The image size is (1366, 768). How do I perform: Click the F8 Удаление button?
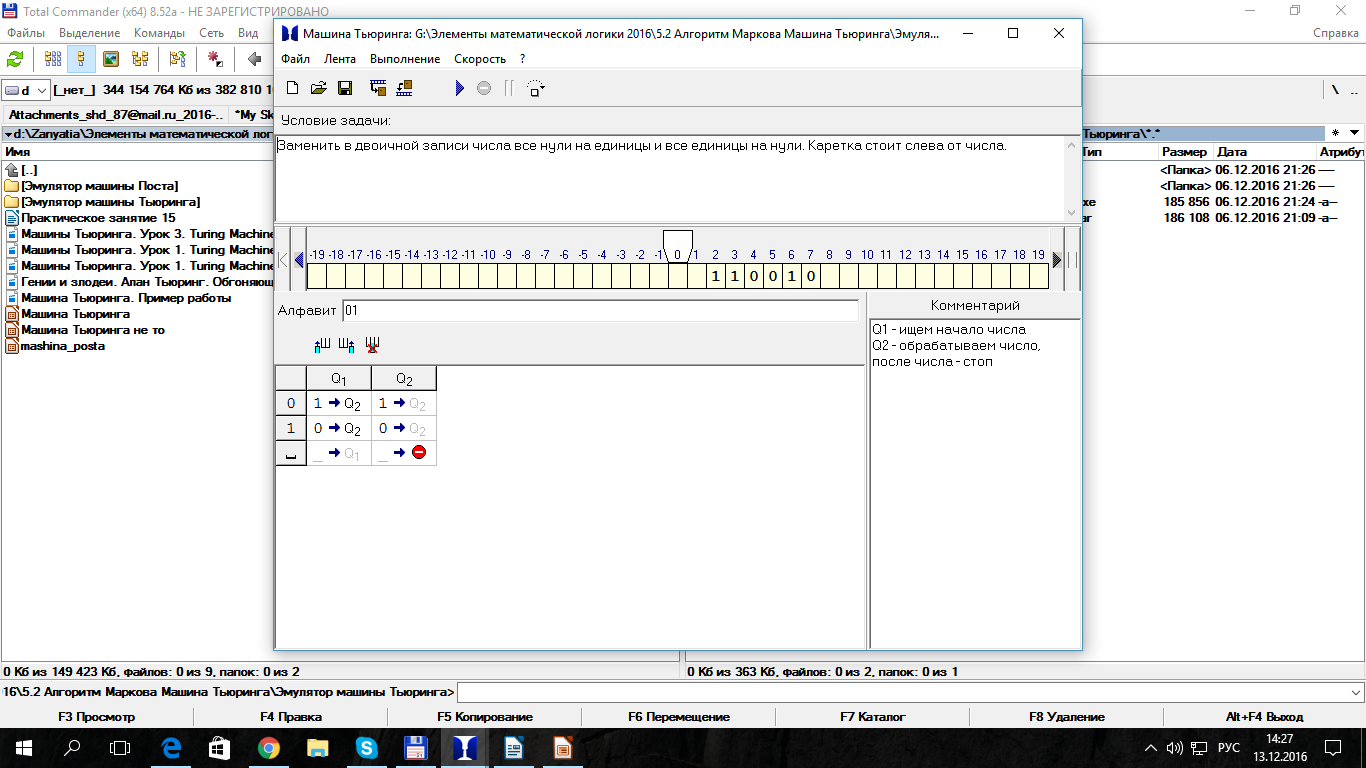pyautogui.click(x=1067, y=717)
